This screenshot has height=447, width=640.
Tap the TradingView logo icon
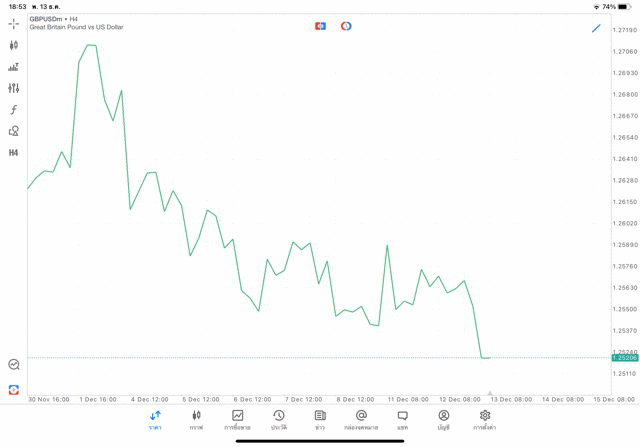pyautogui.click(x=14, y=390)
